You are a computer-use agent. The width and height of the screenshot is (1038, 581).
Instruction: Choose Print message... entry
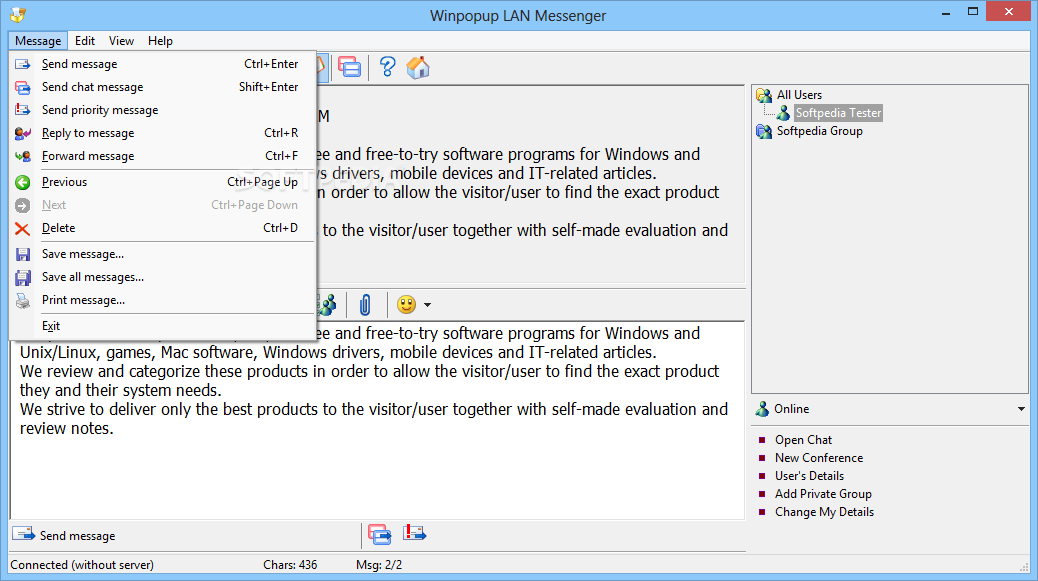tap(164, 300)
